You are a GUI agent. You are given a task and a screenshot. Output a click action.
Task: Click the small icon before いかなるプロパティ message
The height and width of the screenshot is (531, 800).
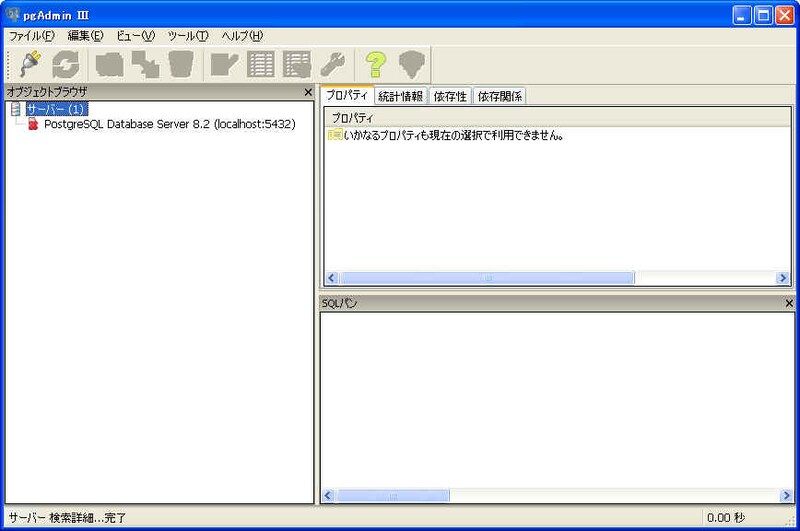coord(335,135)
